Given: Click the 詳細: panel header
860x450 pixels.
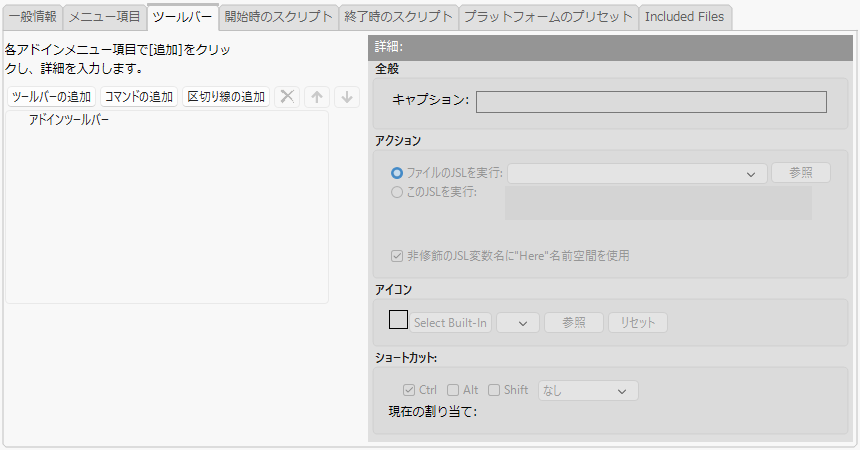Looking at the screenshot, I should coord(611,47).
